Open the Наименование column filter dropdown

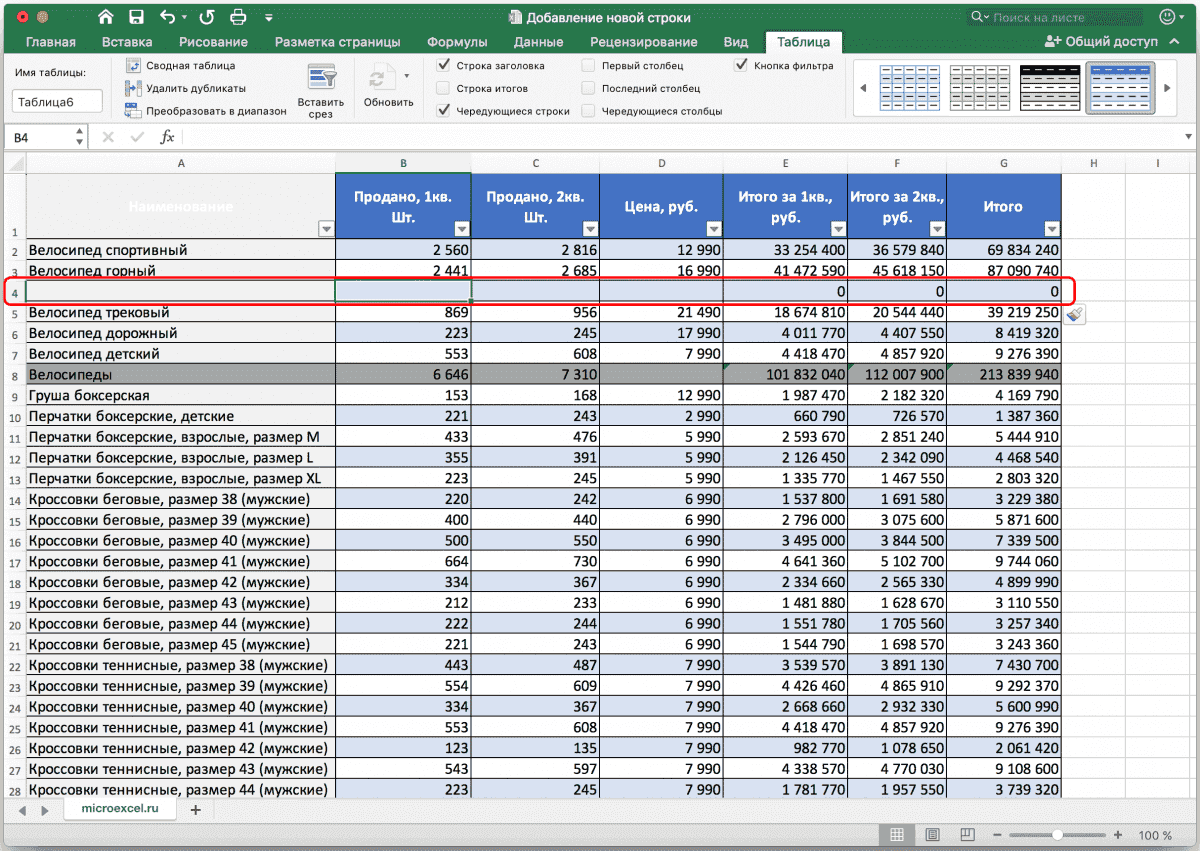(326, 228)
